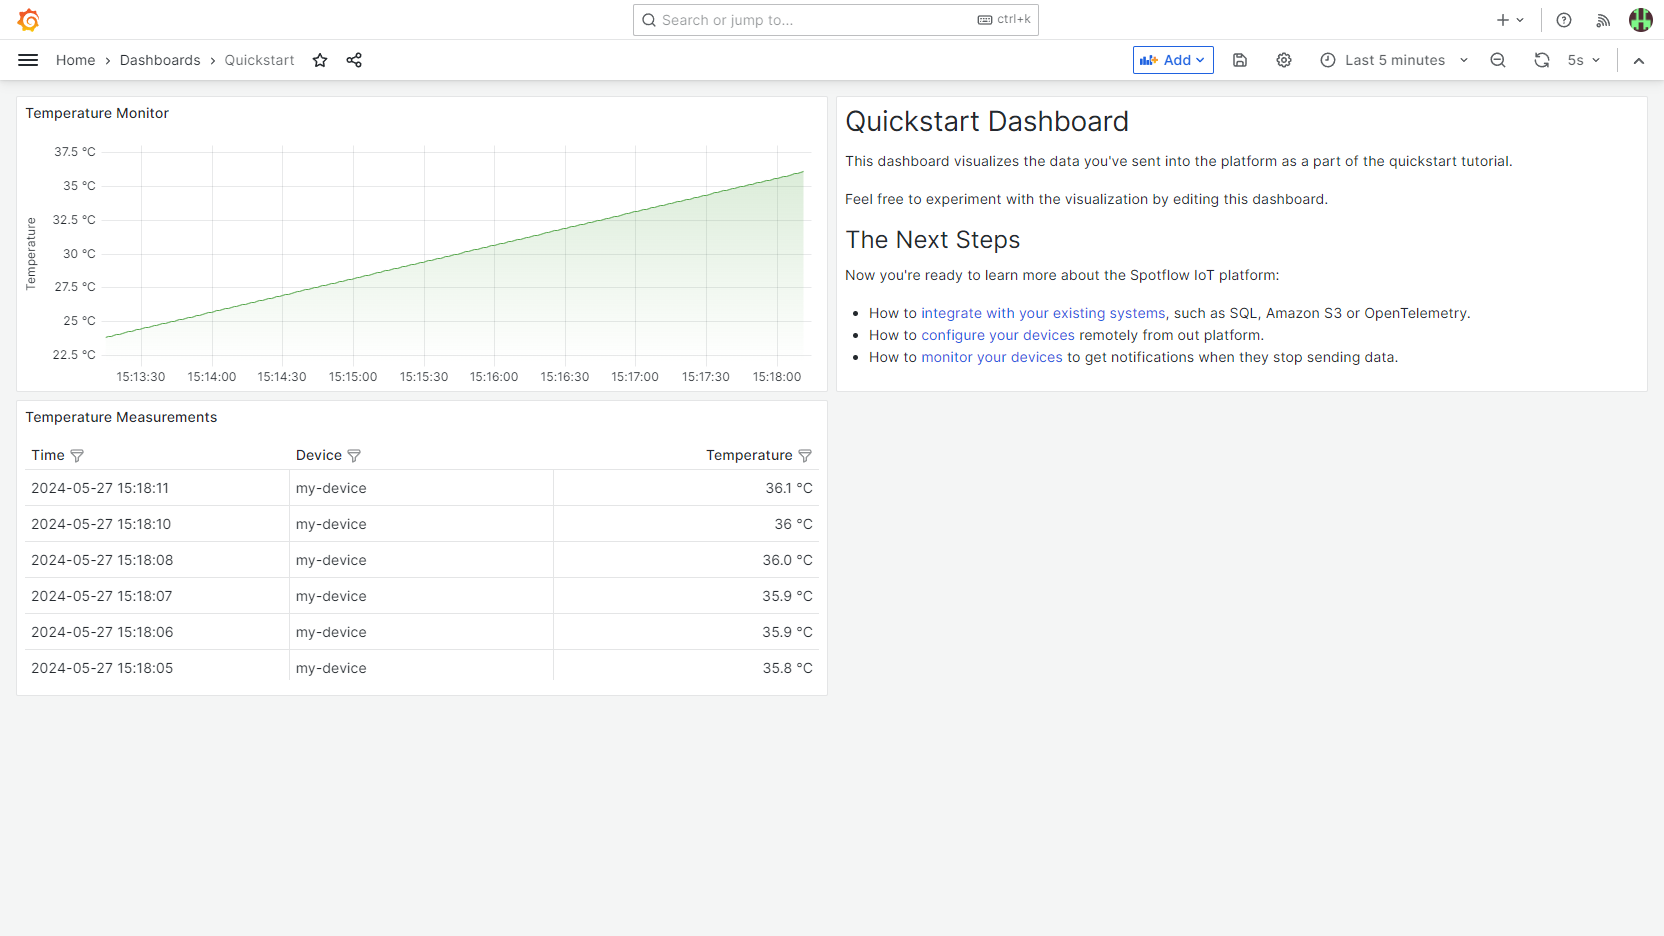Image resolution: width=1664 pixels, height=936 pixels.
Task: Go to Home breadcrumb
Action: 76,60
